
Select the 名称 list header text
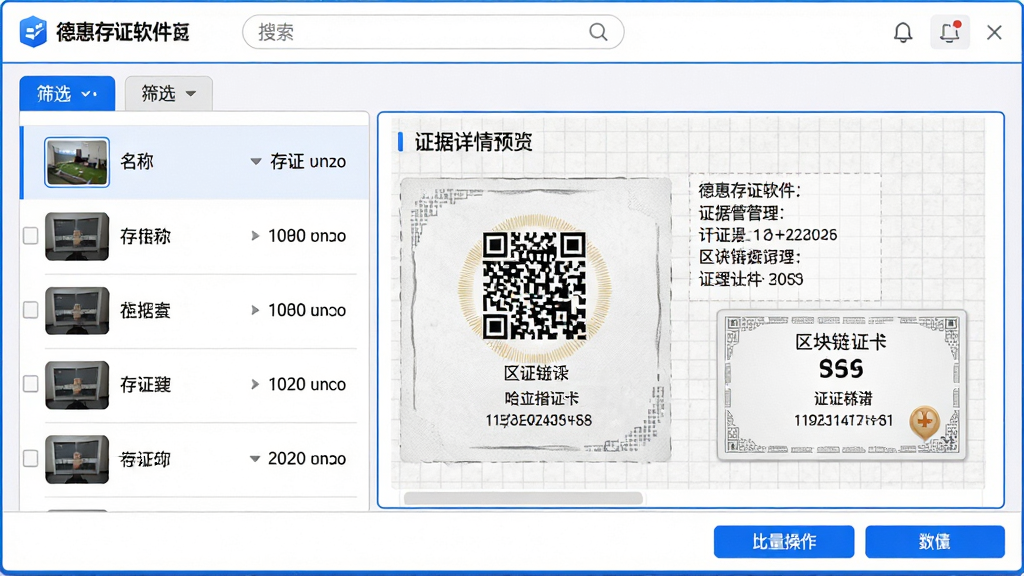click(136, 161)
